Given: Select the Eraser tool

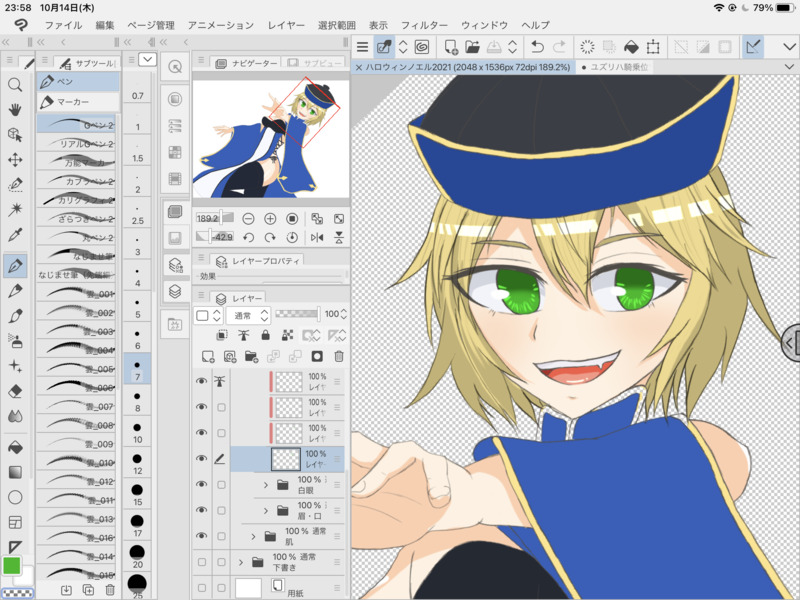Looking at the screenshot, I should click(x=15, y=391).
